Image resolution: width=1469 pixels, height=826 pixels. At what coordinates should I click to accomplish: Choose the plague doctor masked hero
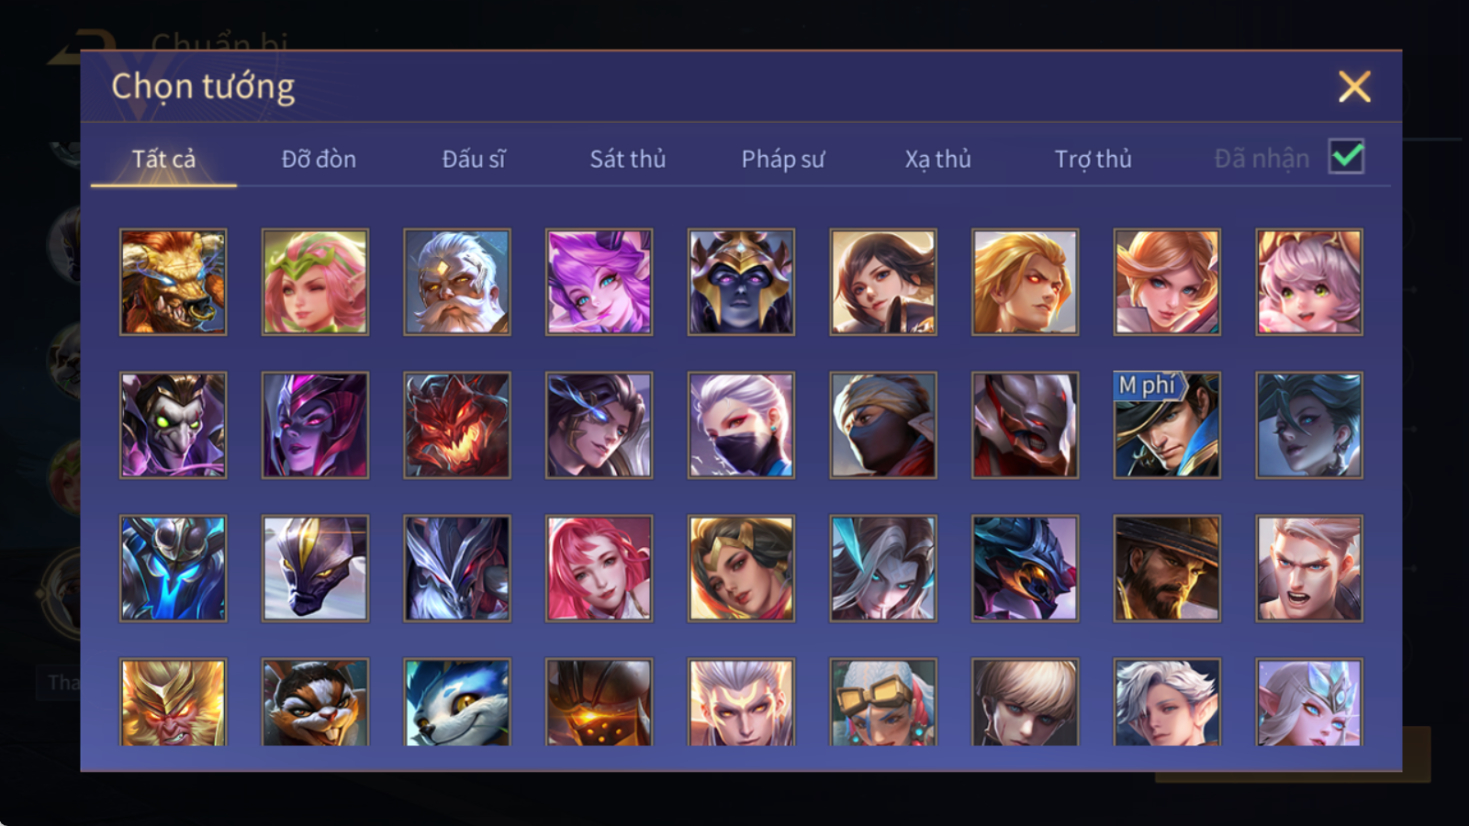click(x=173, y=425)
